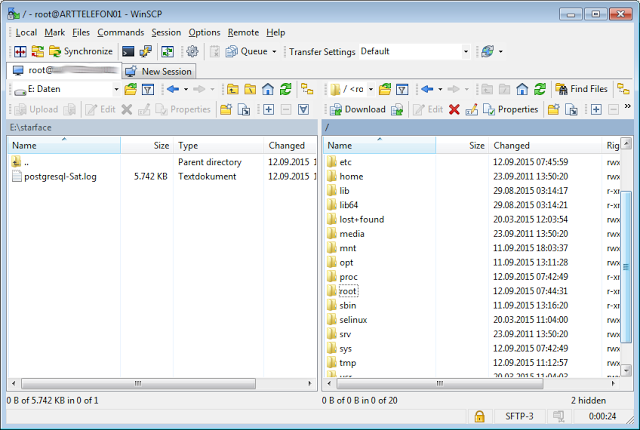Open terminal console icon in toolbar

tap(129, 51)
